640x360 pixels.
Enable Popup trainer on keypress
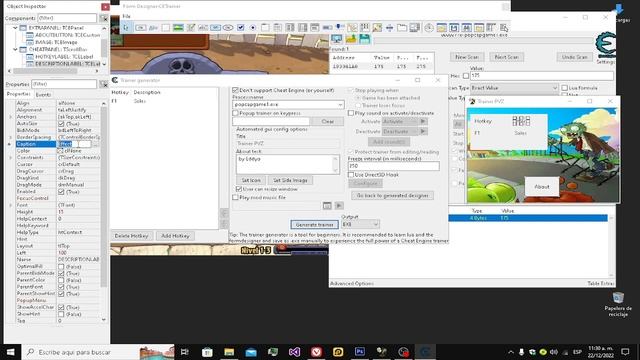pos(236,113)
